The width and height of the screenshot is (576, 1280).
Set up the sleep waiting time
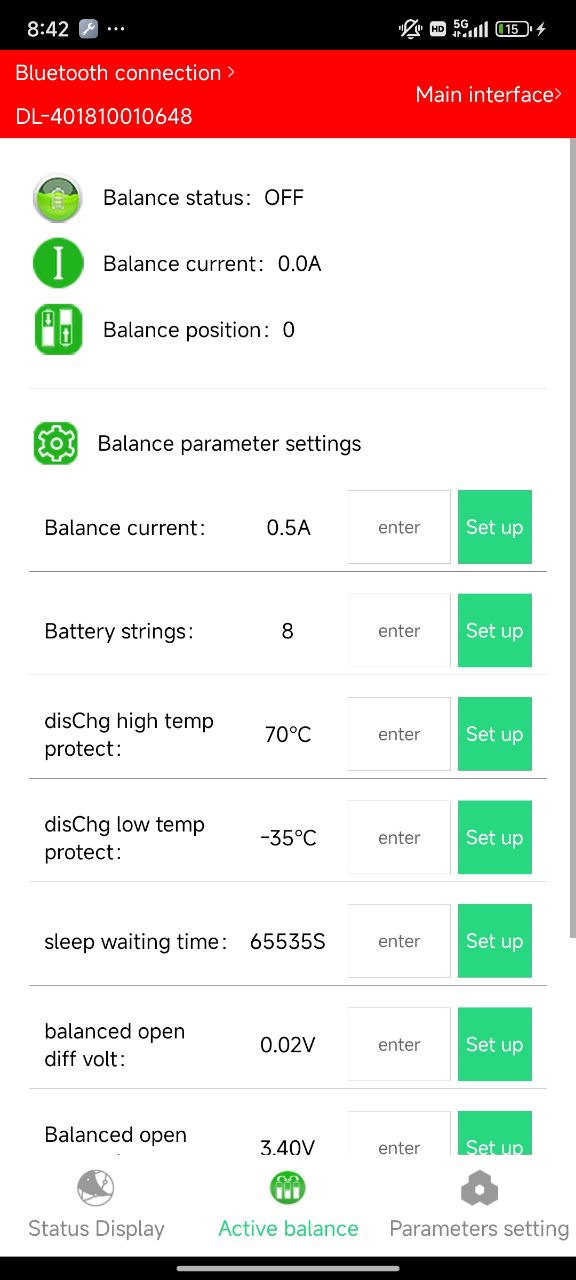point(495,941)
